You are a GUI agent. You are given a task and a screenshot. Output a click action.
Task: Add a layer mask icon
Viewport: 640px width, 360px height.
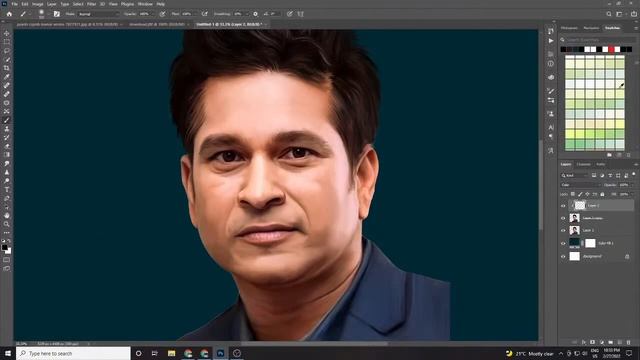593,342
